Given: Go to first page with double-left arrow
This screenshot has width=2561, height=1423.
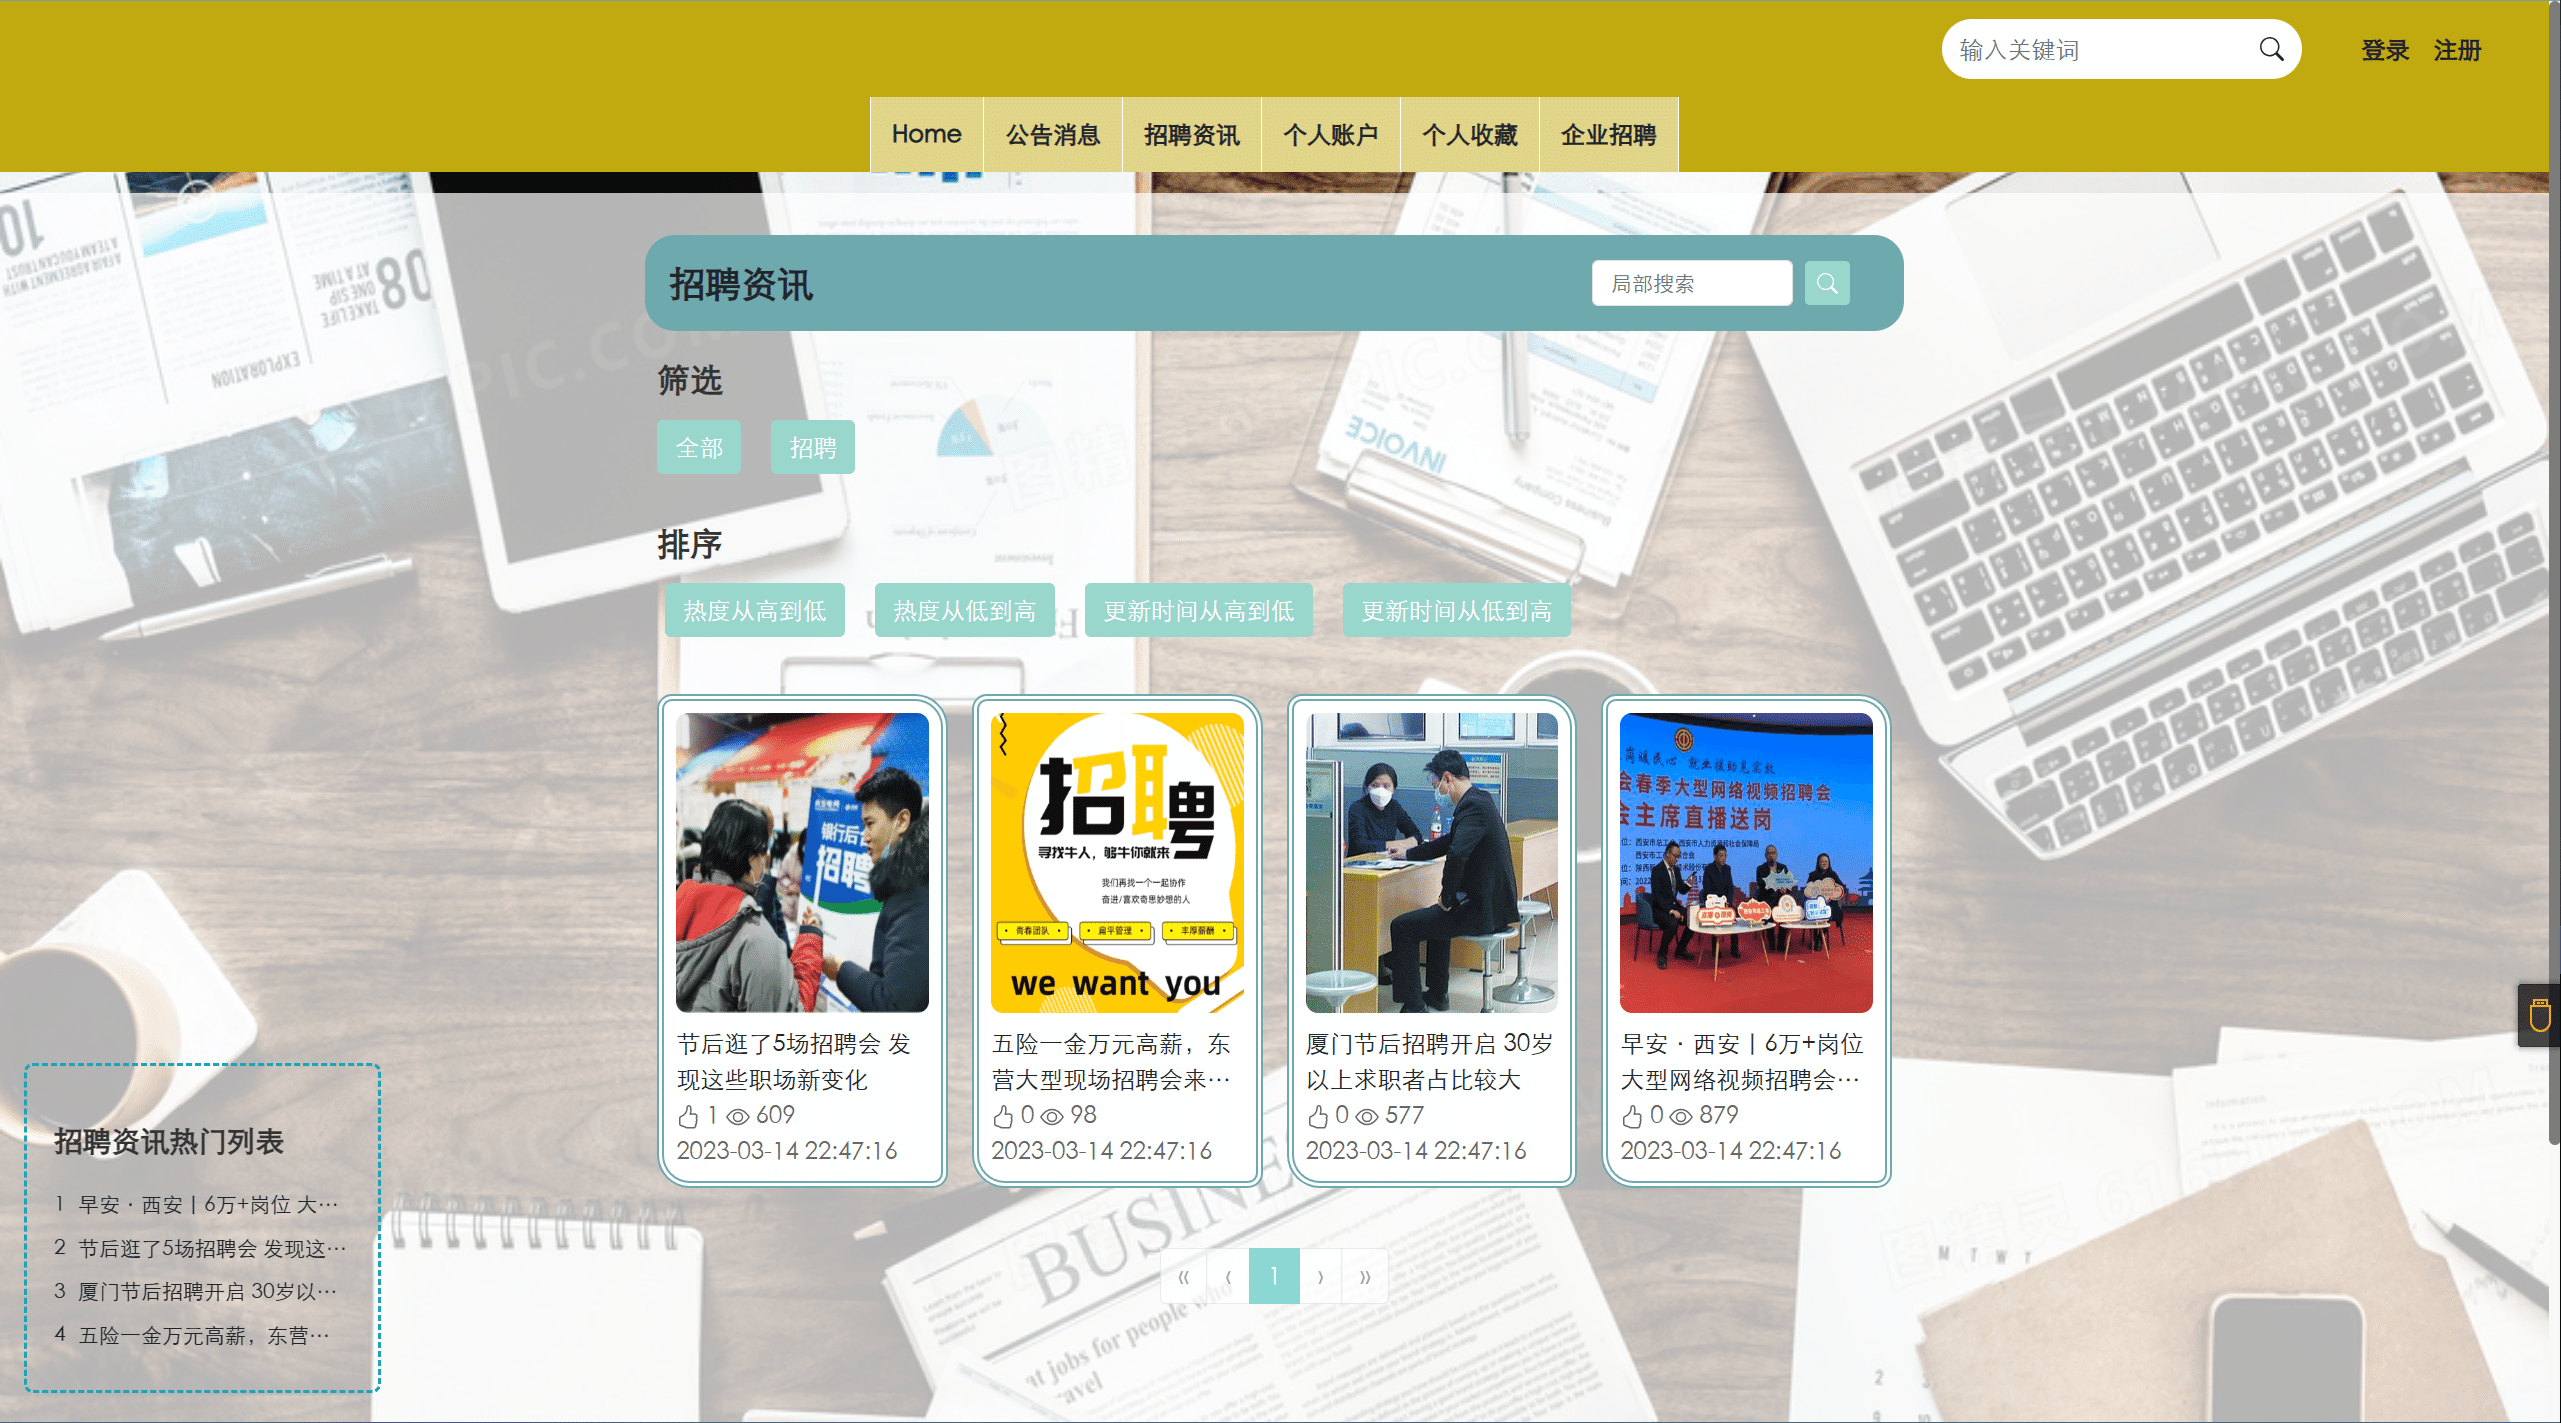Looking at the screenshot, I should [1183, 1277].
